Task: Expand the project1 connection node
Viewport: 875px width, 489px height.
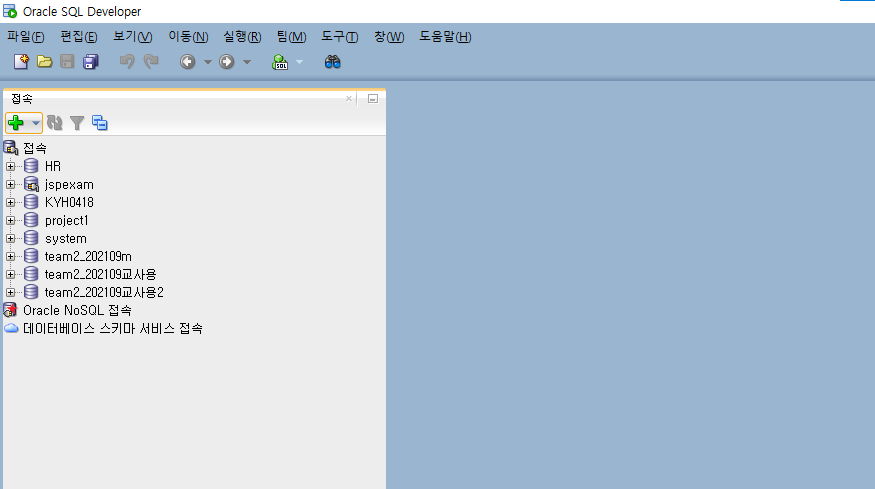Action: (11, 220)
